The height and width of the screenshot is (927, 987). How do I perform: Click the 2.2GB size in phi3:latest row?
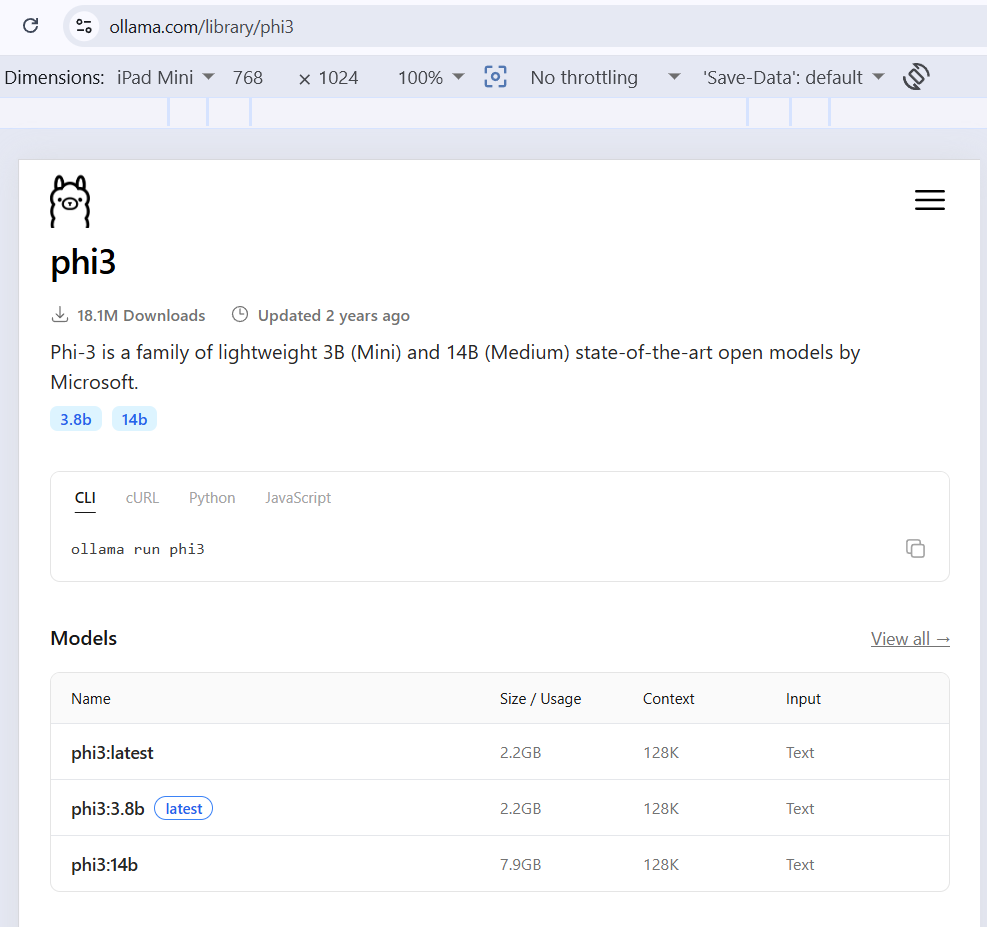click(x=521, y=753)
